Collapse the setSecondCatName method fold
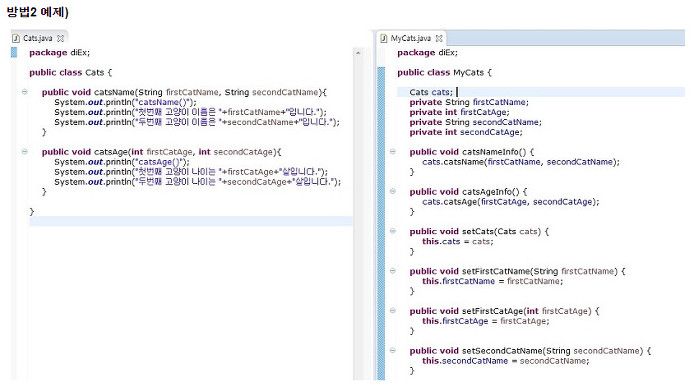 393,351
